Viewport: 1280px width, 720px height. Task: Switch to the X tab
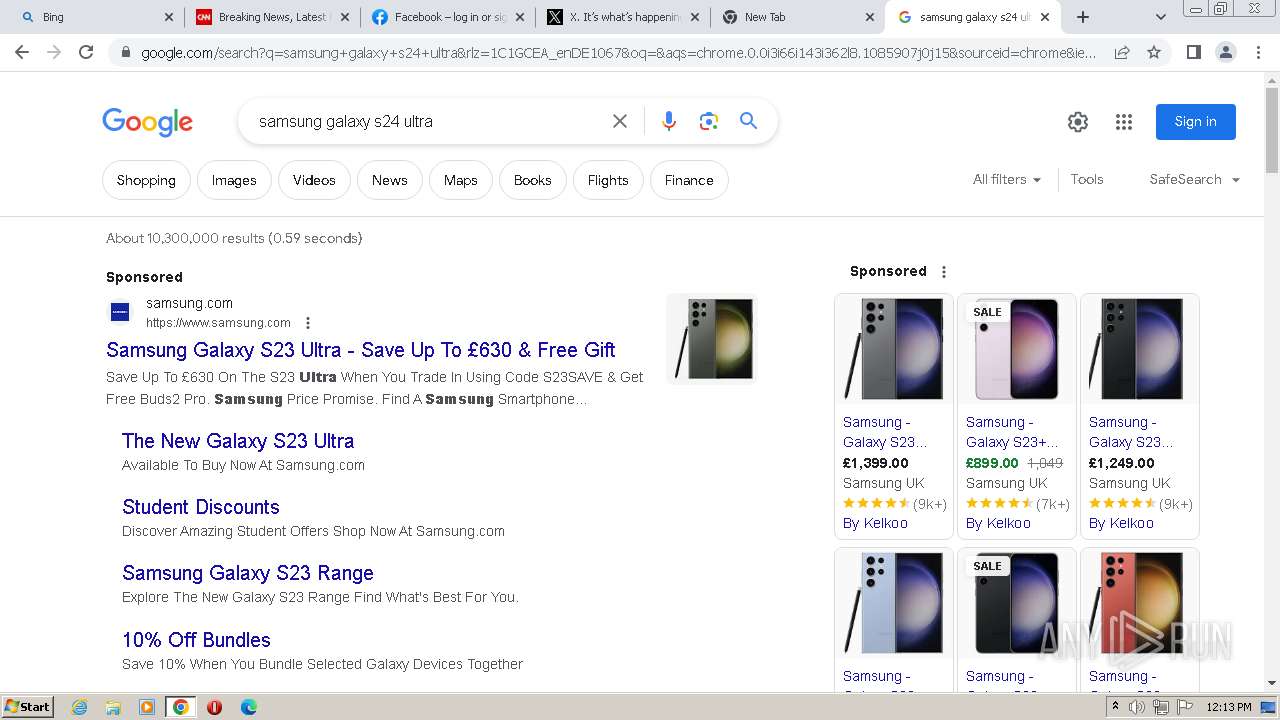[622, 17]
